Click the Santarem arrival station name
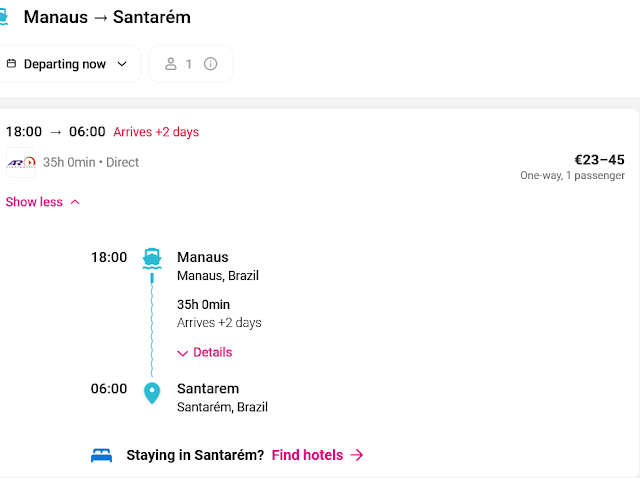The width and height of the screenshot is (640, 478). tap(208, 388)
